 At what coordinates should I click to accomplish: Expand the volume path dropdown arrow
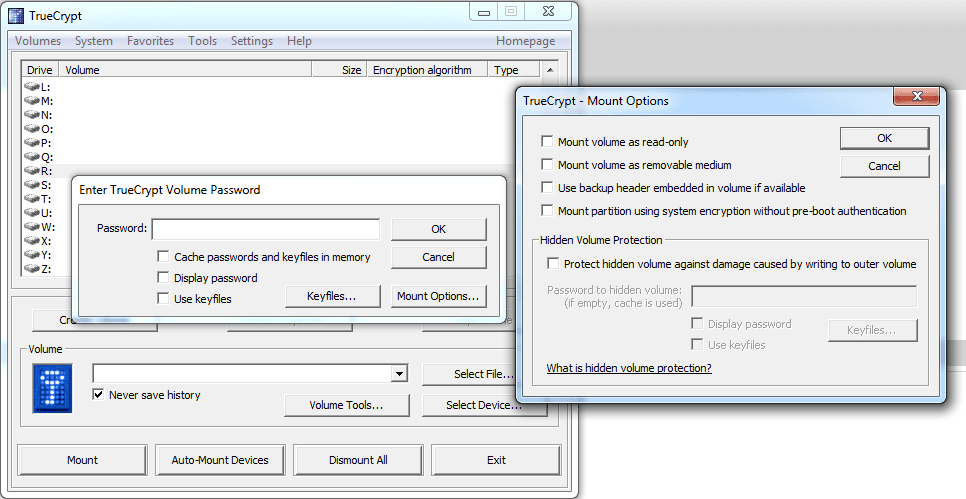point(399,374)
